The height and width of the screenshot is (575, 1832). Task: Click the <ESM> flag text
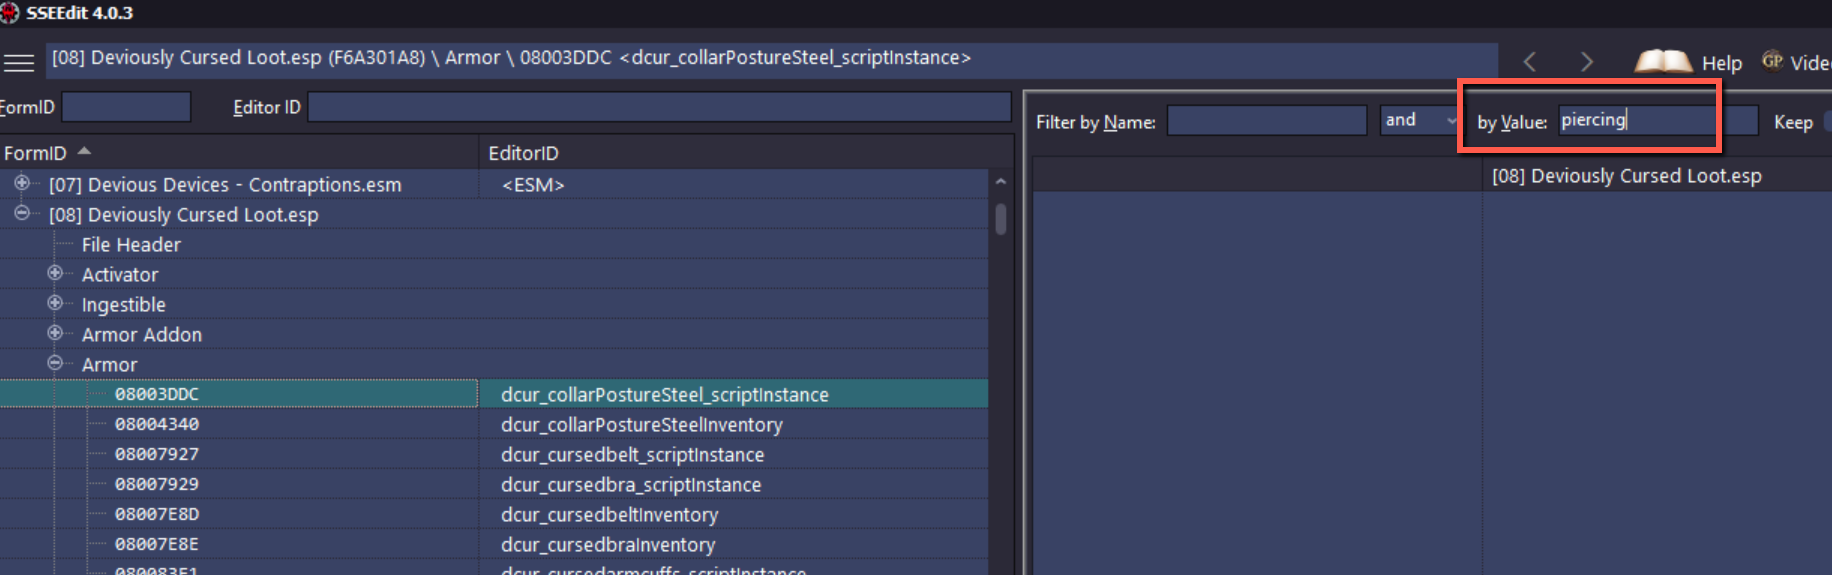533,185
